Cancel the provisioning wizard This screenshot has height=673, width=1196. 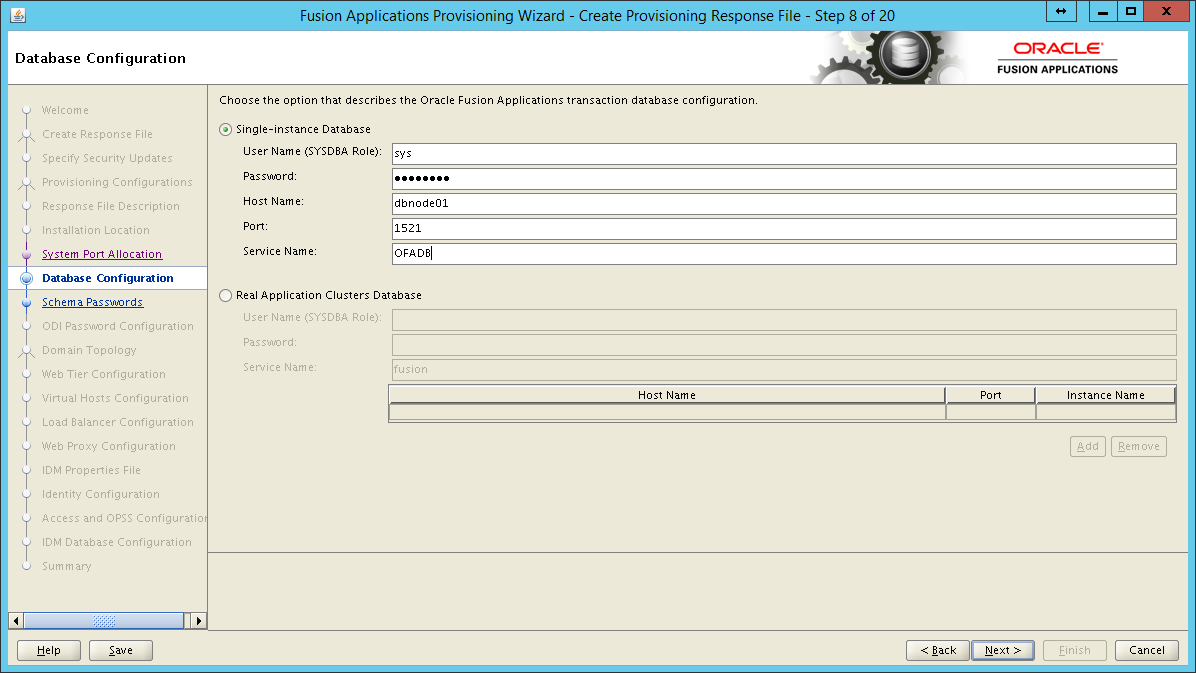point(1146,650)
